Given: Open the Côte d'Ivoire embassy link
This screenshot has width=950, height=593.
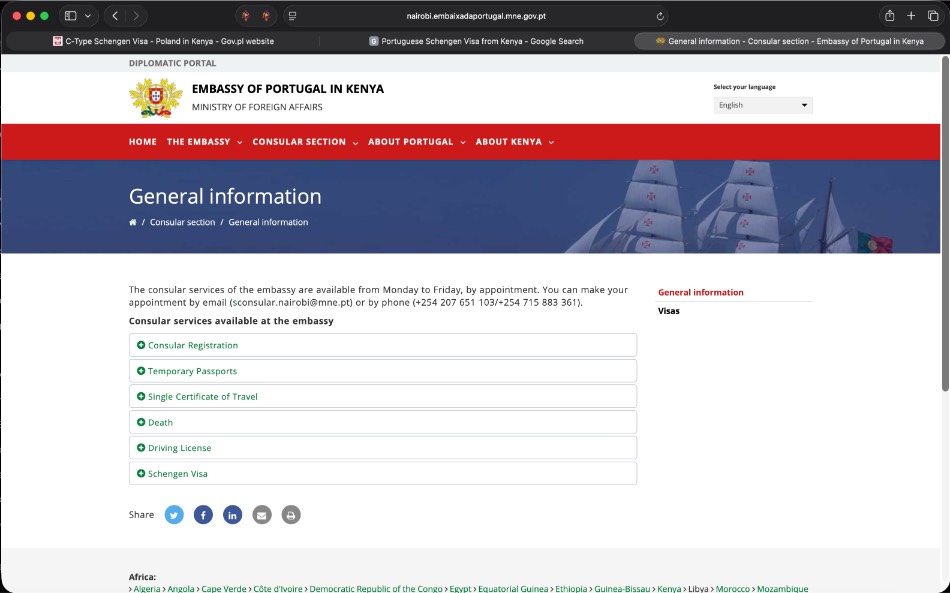Looking at the screenshot, I should [x=277, y=589].
